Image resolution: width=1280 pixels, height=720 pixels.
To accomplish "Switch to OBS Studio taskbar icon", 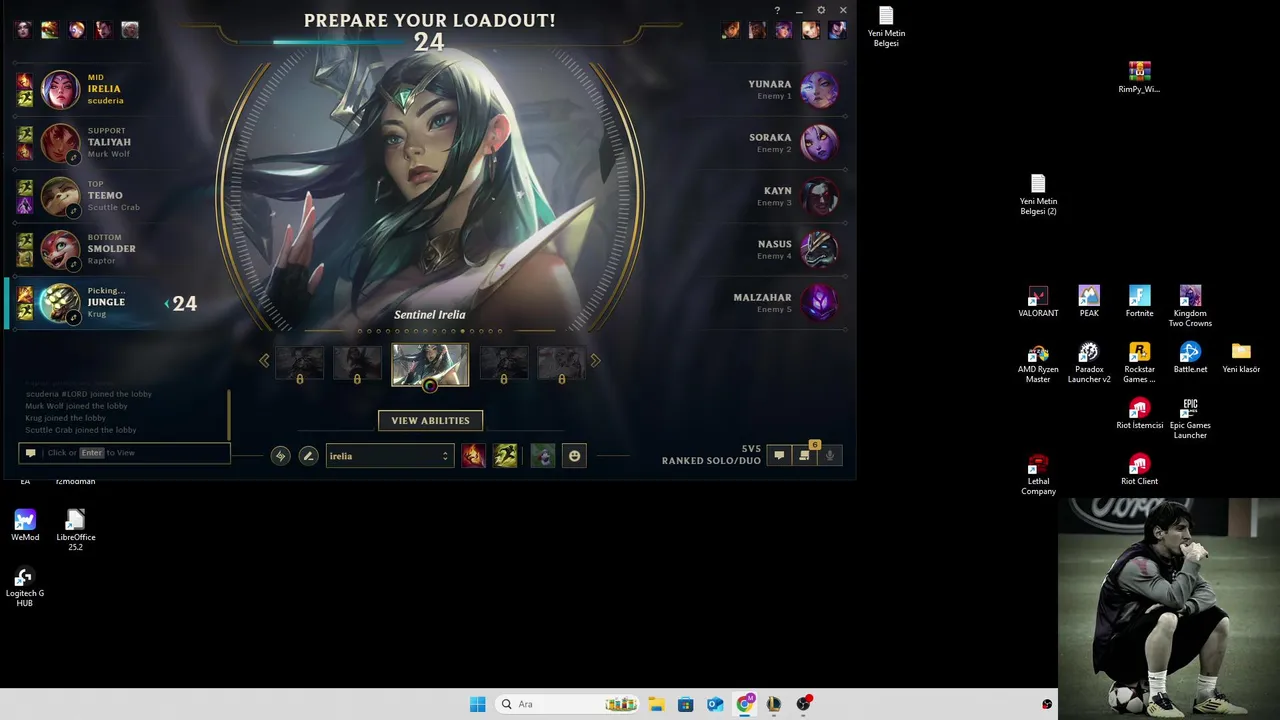I will (x=803, y=704).
